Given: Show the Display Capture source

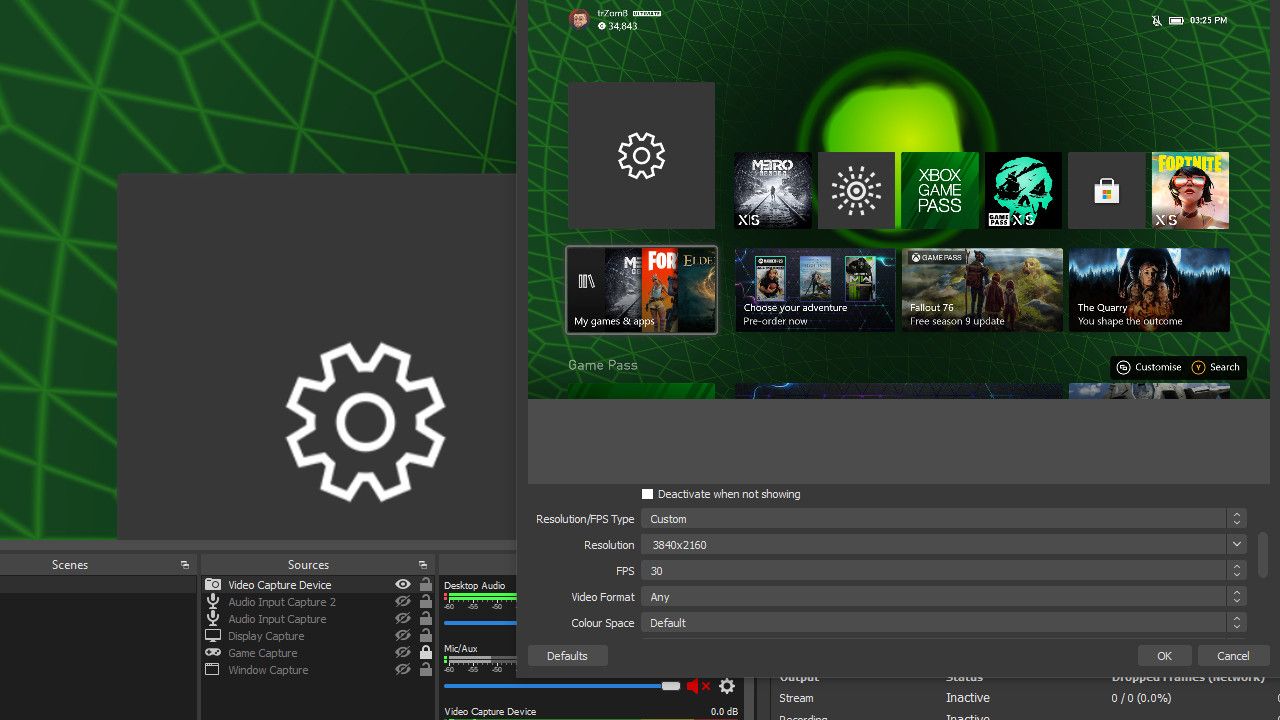Looking at the screenshot, I should point(403,636).
